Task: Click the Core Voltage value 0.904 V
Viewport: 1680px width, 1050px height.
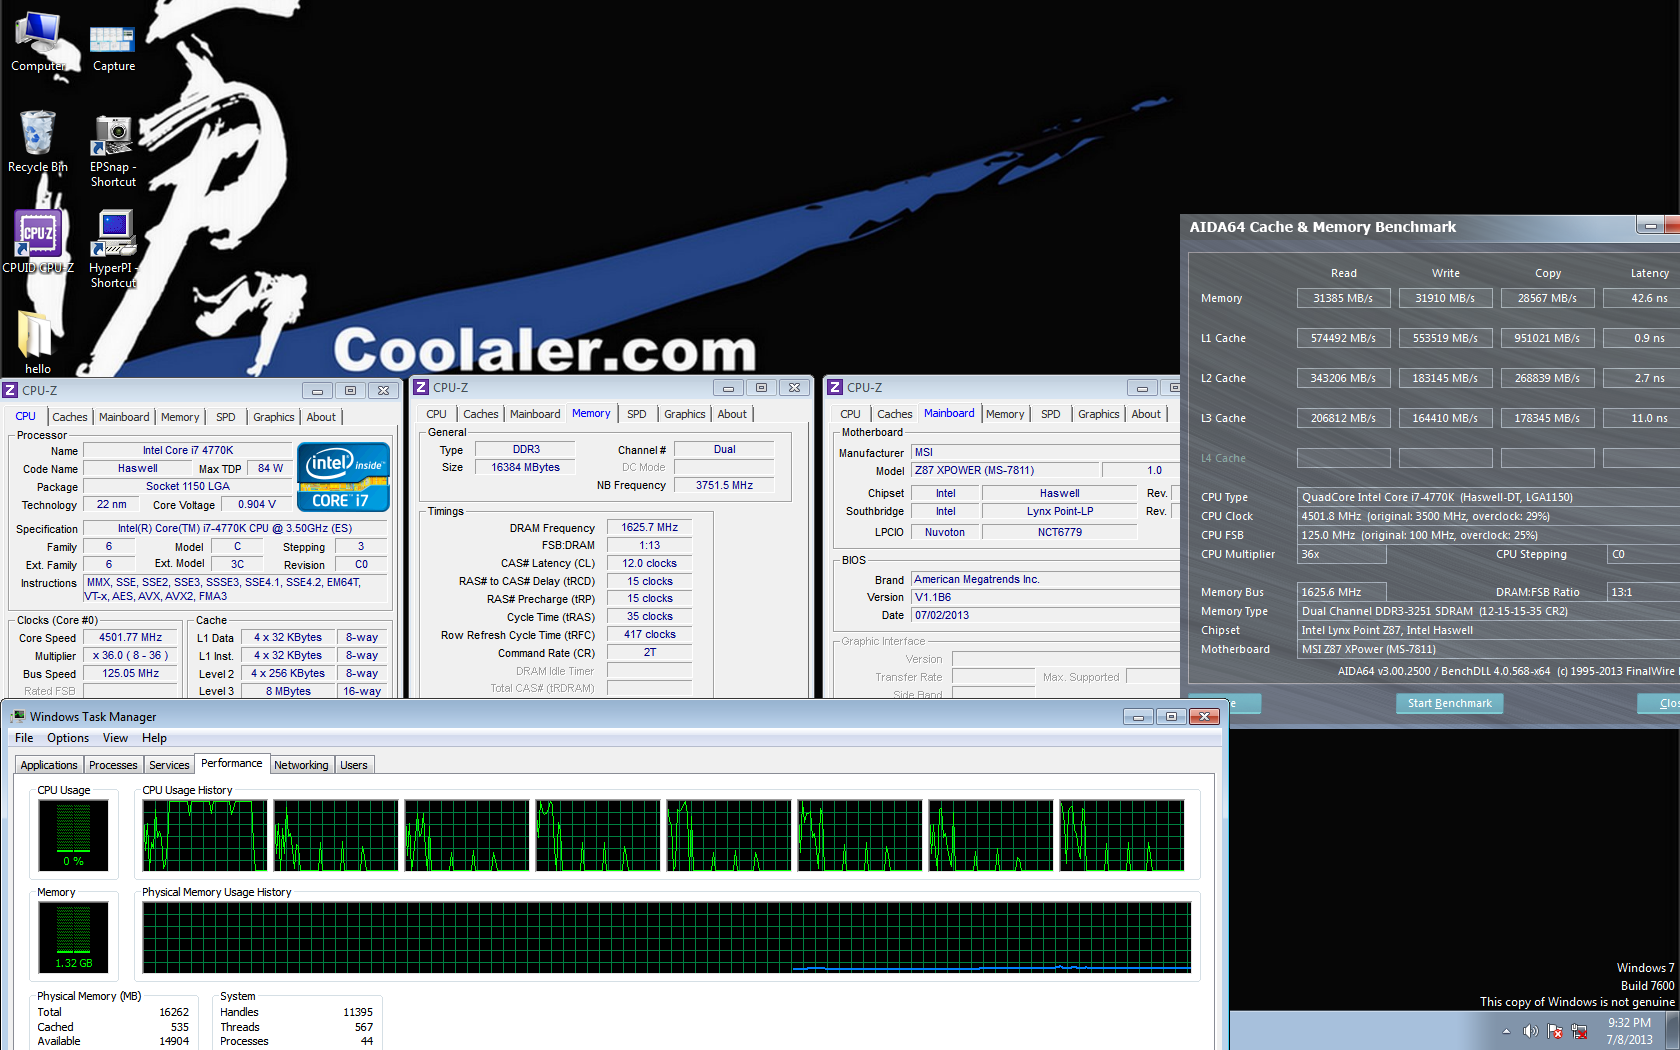Action: [257, 504]
